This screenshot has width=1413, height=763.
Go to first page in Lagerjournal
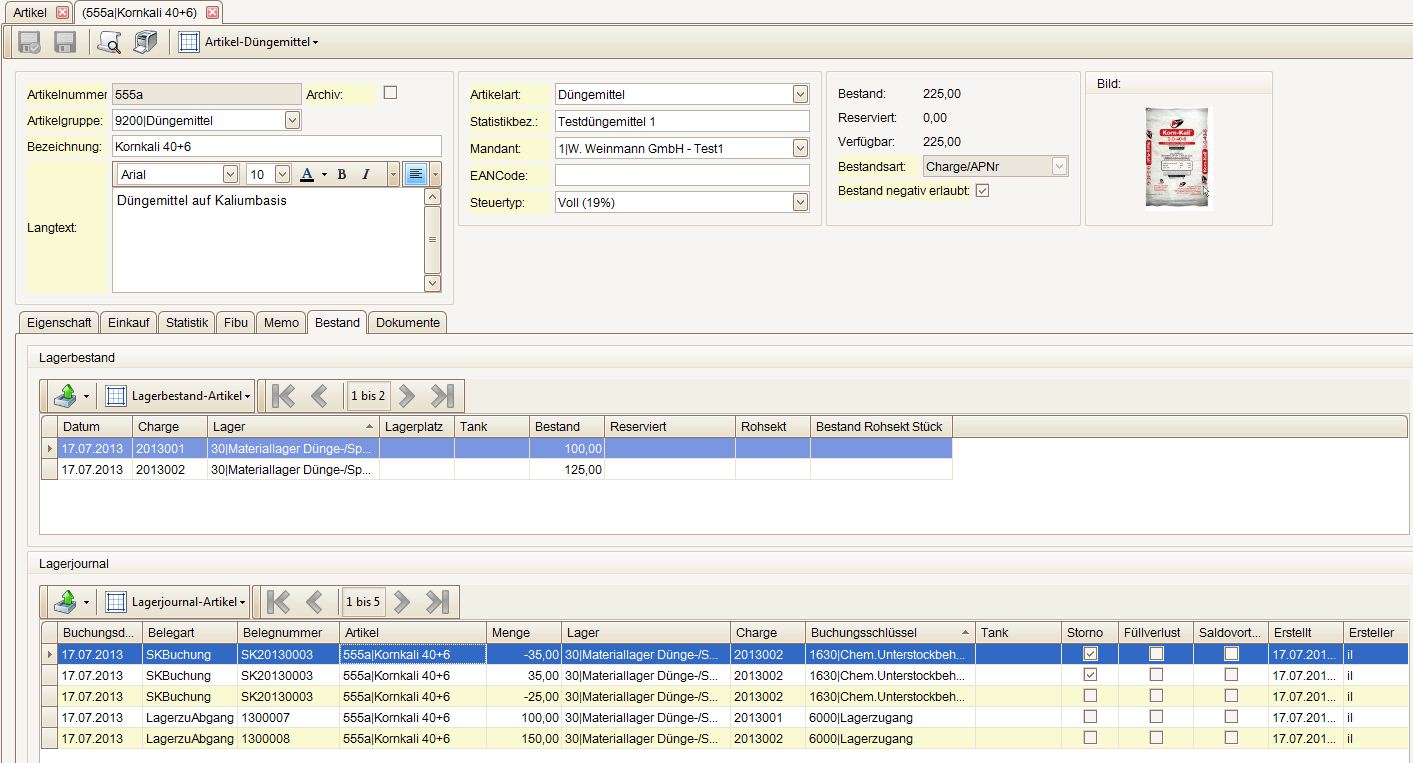(x=279, y=602)
